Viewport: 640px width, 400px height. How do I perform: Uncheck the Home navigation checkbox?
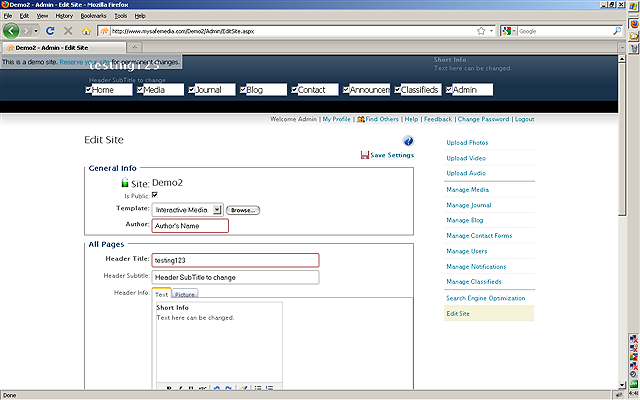tap(89, 90)
